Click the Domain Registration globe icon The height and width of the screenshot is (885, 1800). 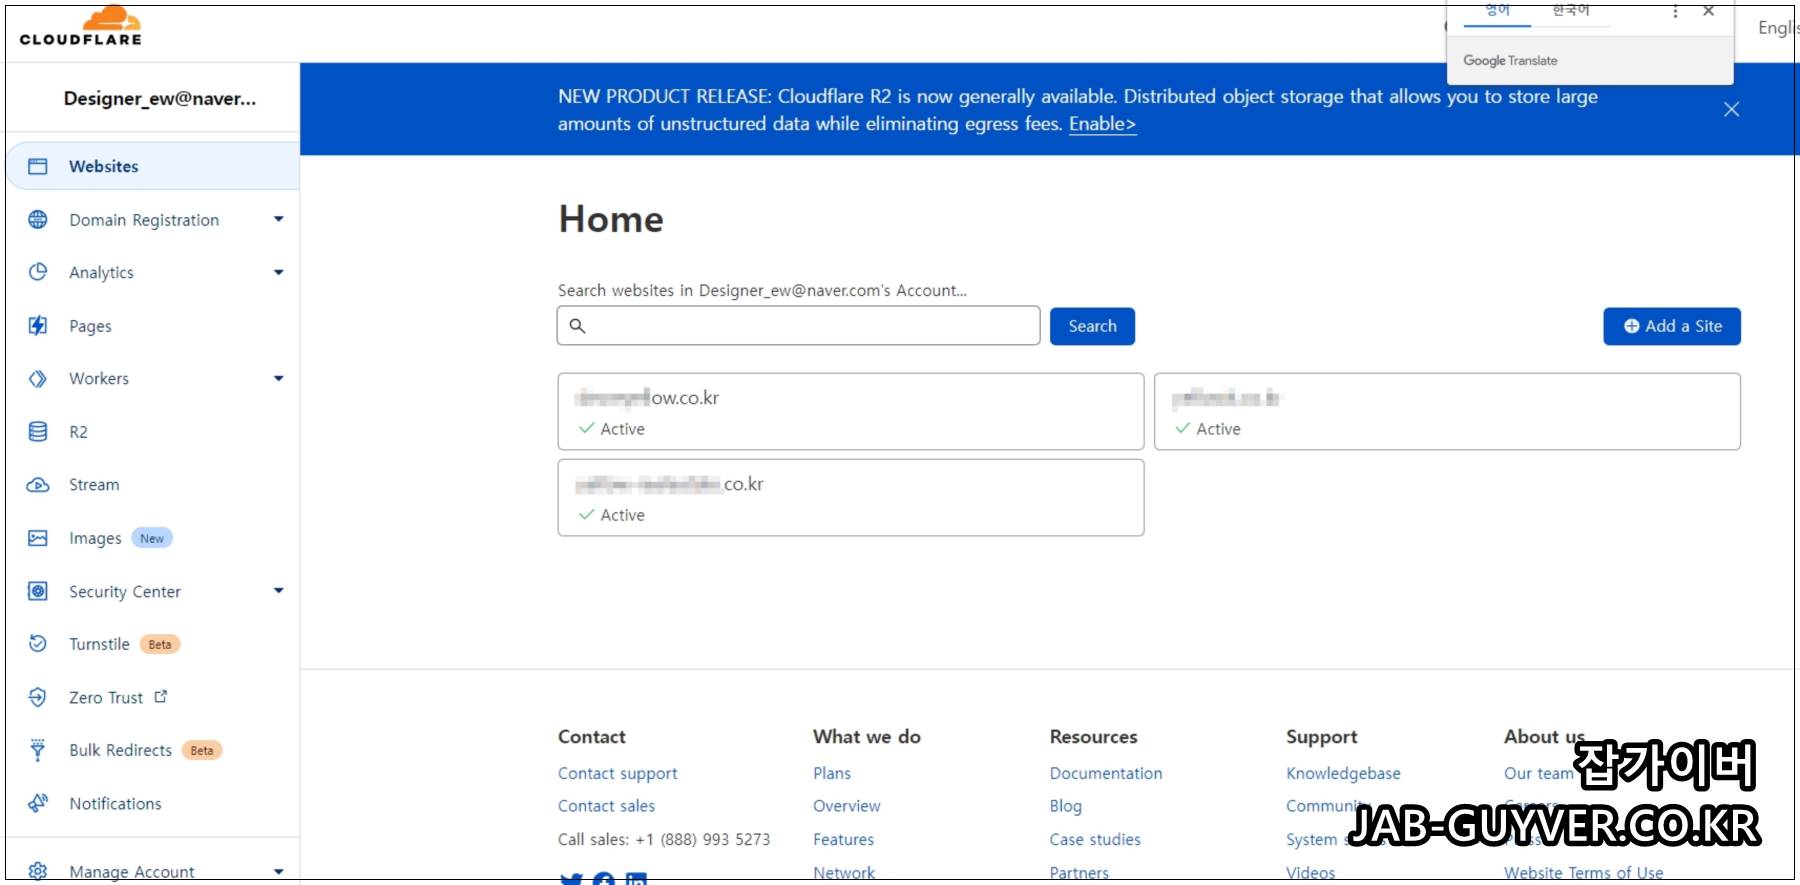(x=38, y=219)
